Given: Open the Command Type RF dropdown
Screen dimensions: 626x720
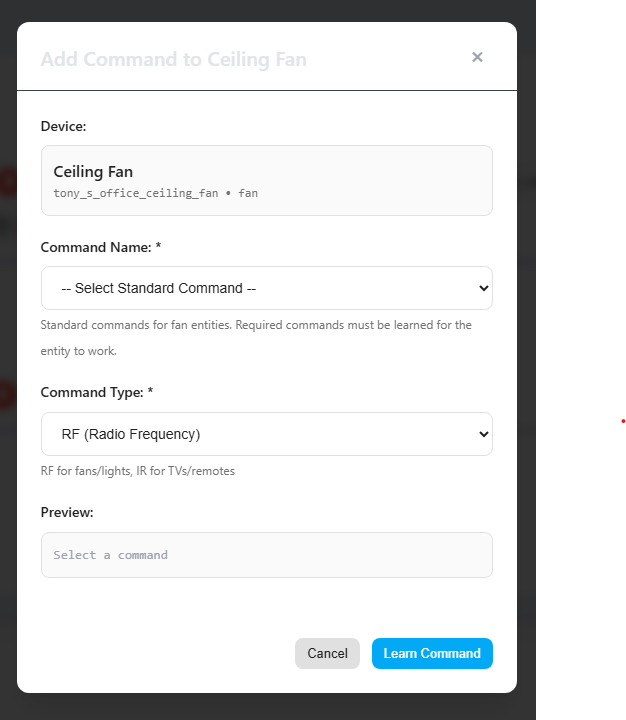Looking at the screenshot, I should (x=267, y=434).
